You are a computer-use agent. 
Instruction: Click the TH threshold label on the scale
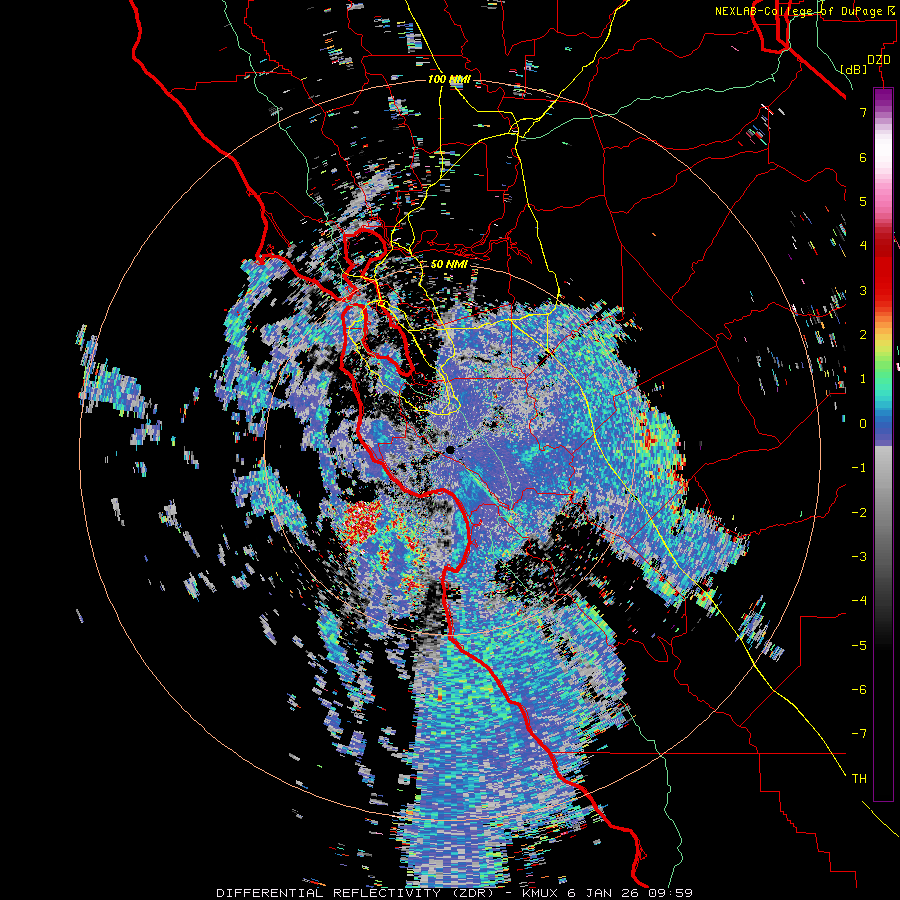(x=859, y=779)
